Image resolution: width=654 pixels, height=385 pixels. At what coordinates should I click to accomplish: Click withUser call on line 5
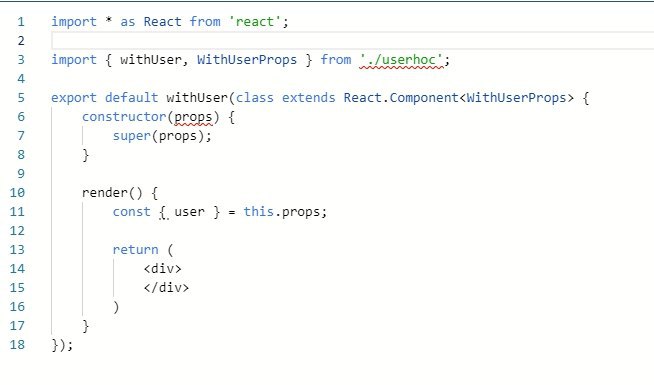tap(197, 98)
